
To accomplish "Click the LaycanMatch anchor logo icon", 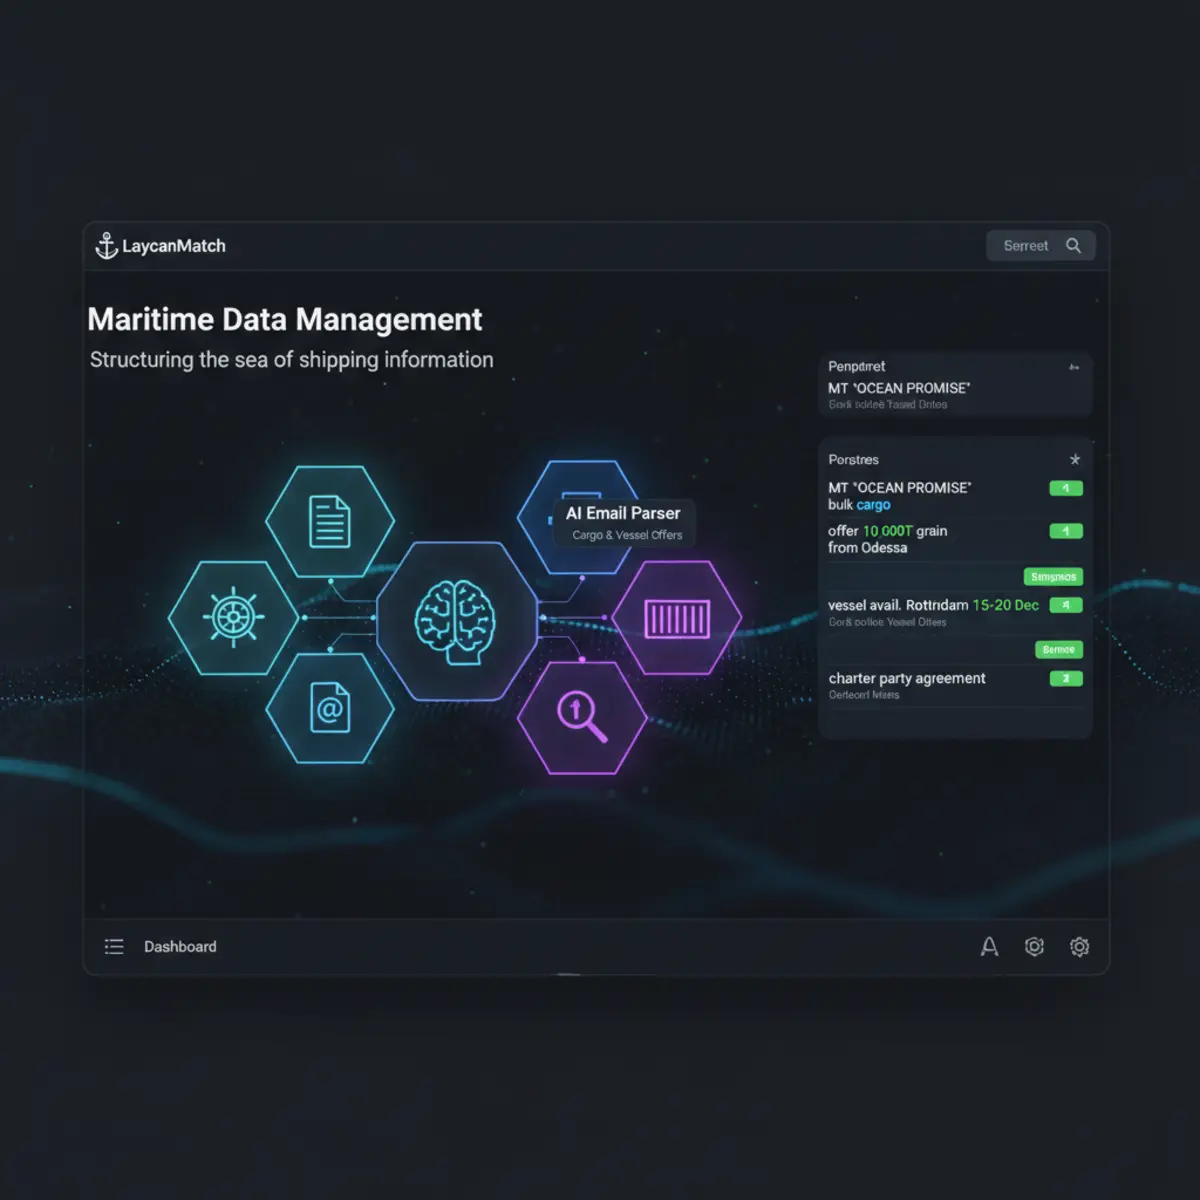I will point(106,246).
